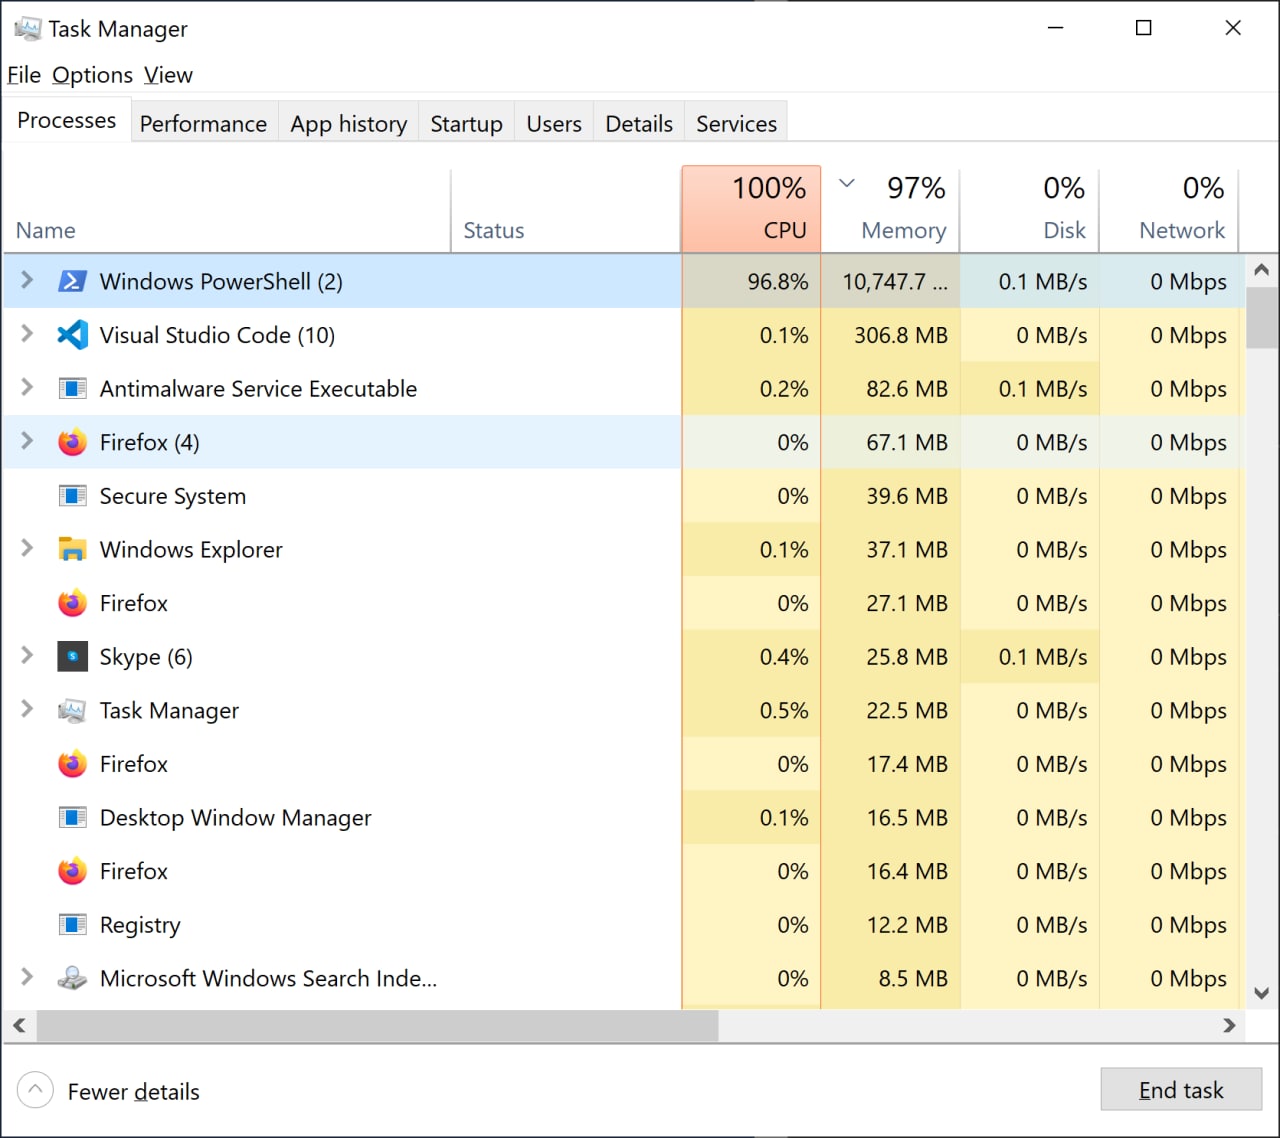
Task: Click the 306.8 MB memory value
Action: coord(901,335)
